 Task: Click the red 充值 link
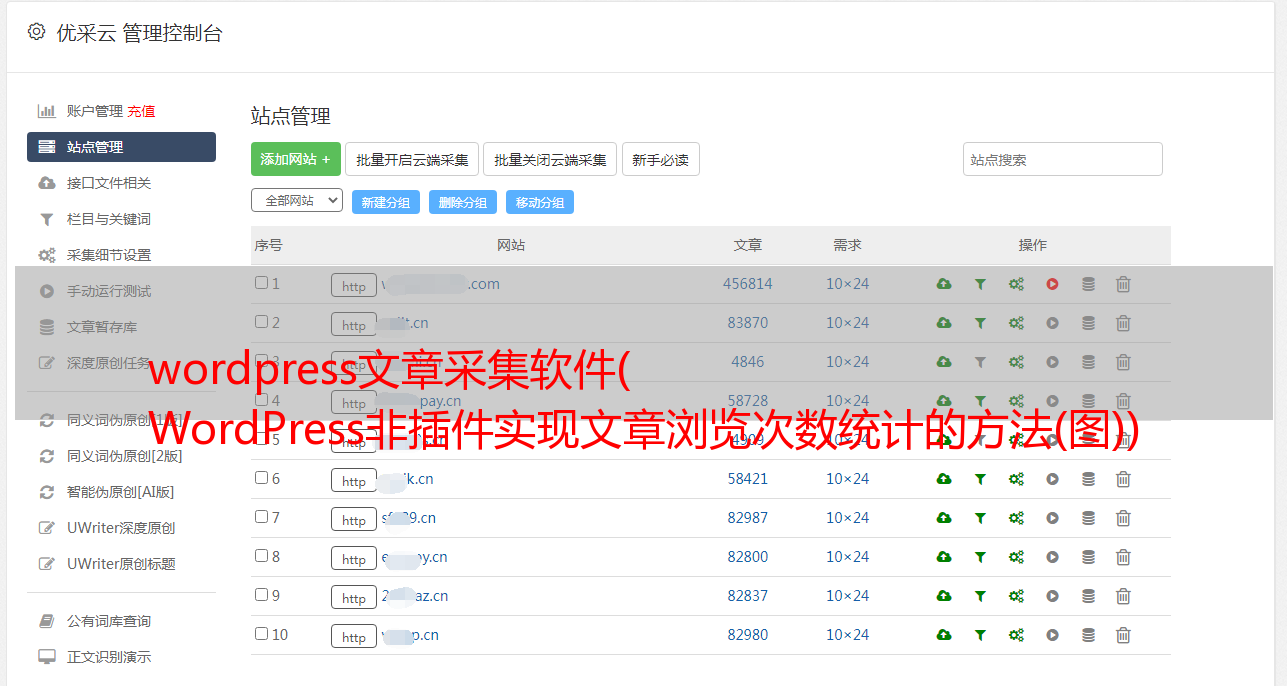tap(141, 111)
